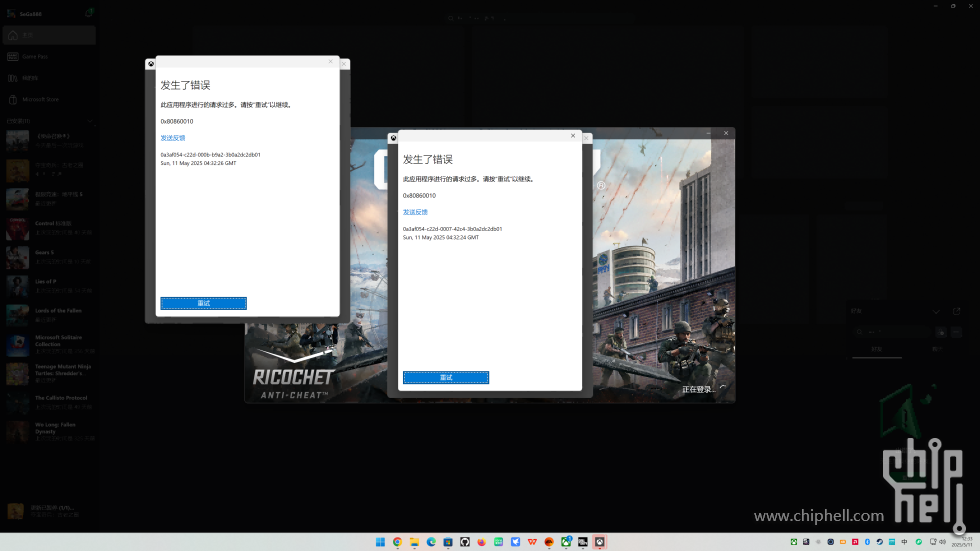
Task: Switch the 中 input method indicator in tray
Action: (904, 542)
